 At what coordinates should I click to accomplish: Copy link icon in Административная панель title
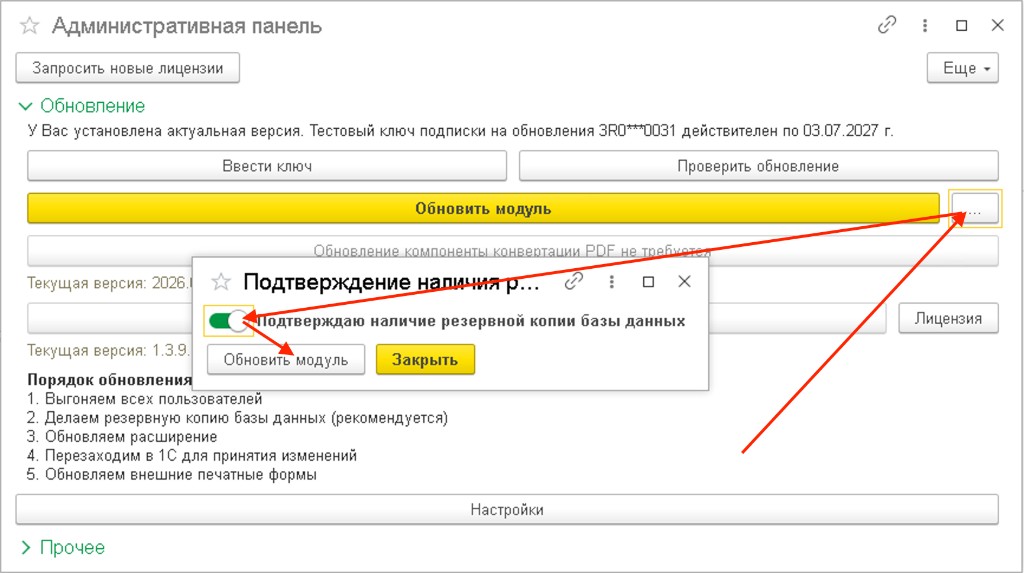(x=887, y=25)
